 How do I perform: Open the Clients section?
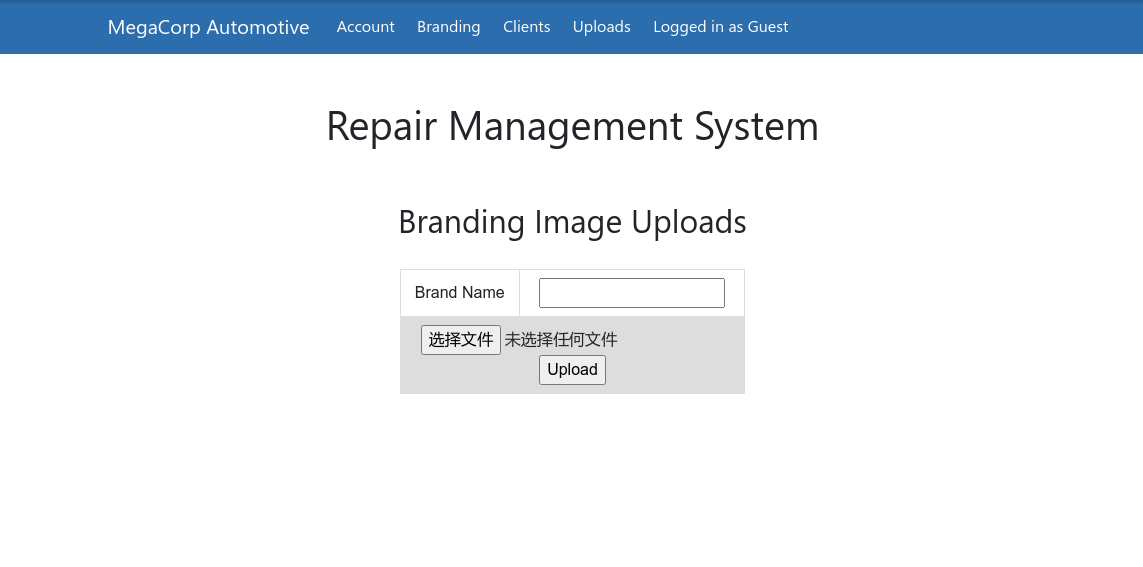[x=526, y=27]
